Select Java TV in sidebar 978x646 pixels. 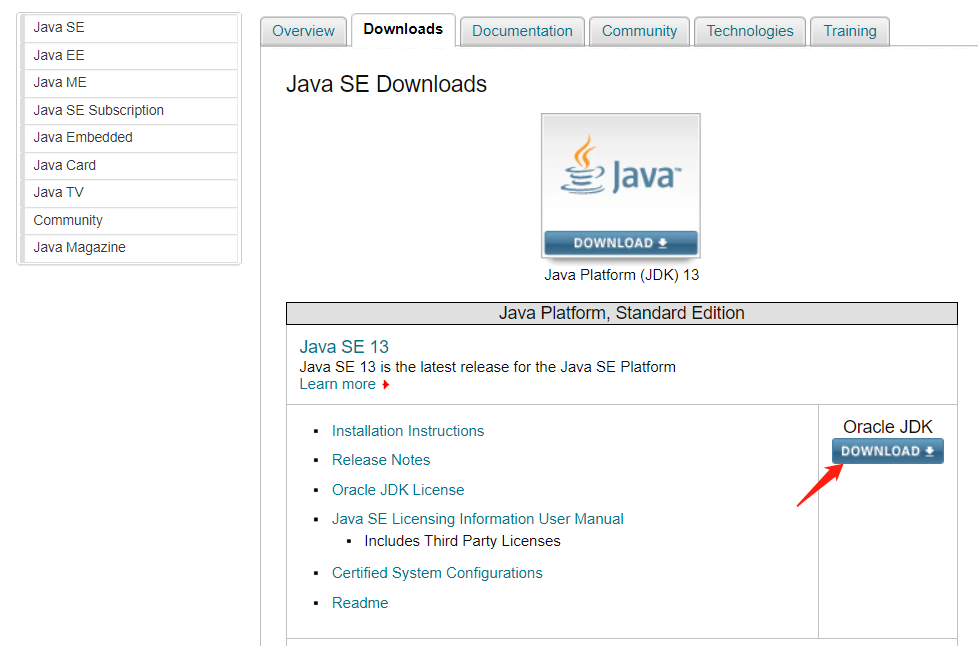click(129, 193)
